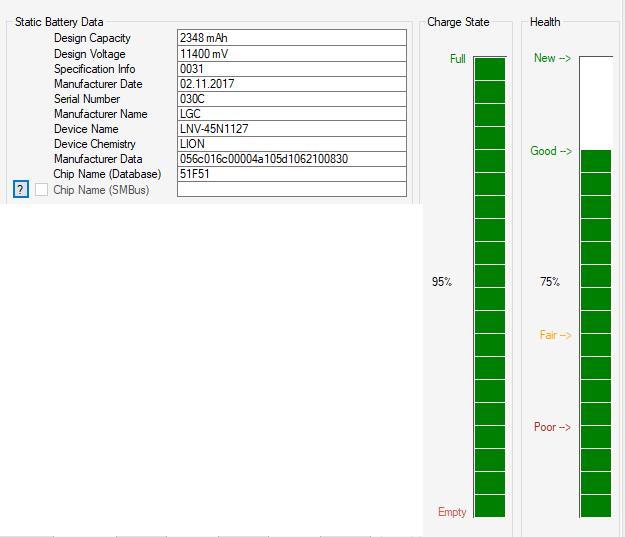
Task: Select the Specification Info value 0031
Action: tap(292, 69)
